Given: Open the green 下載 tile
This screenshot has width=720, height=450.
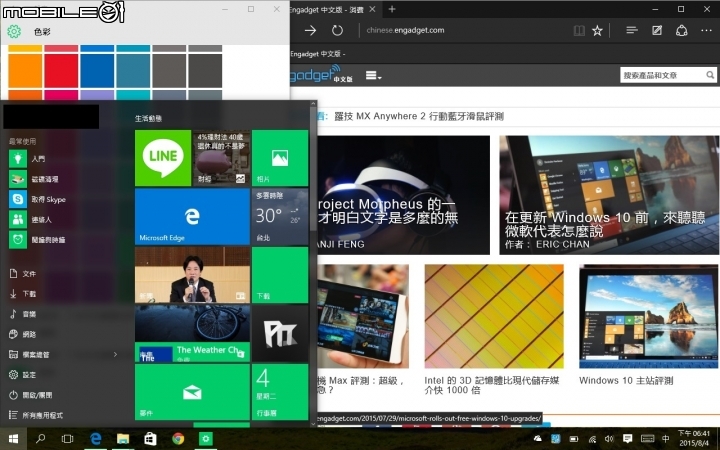Looking at the screenshot, I should [x=280, y=275].
